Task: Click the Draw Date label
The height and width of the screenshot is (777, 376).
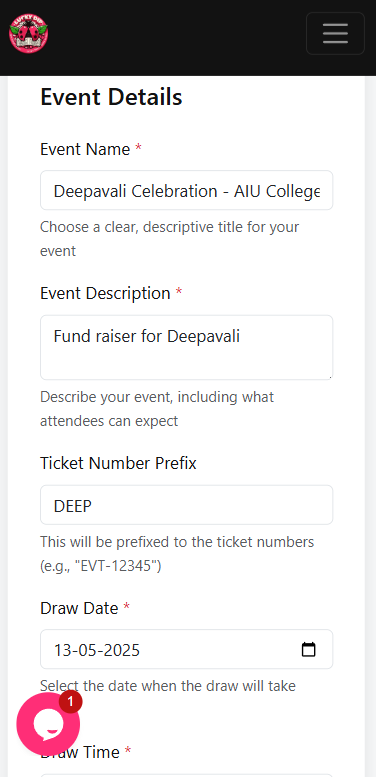Action: pyautogui.click(x=79, y=608)
